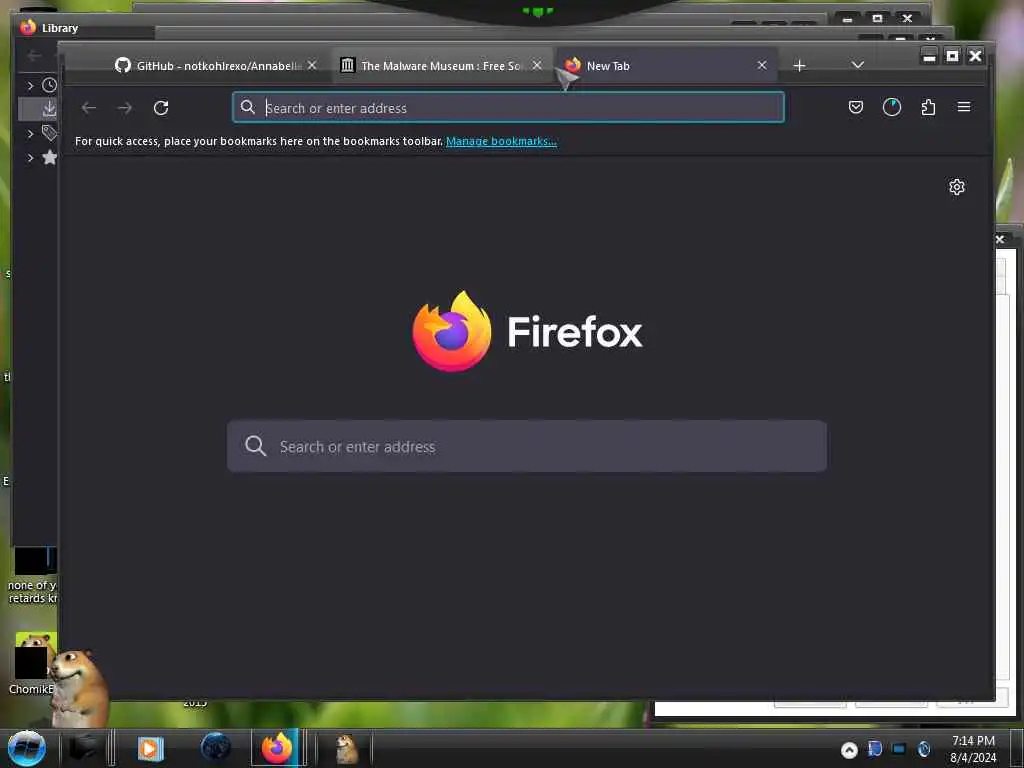Open the Manage bookmarks link

pos(501,141)
